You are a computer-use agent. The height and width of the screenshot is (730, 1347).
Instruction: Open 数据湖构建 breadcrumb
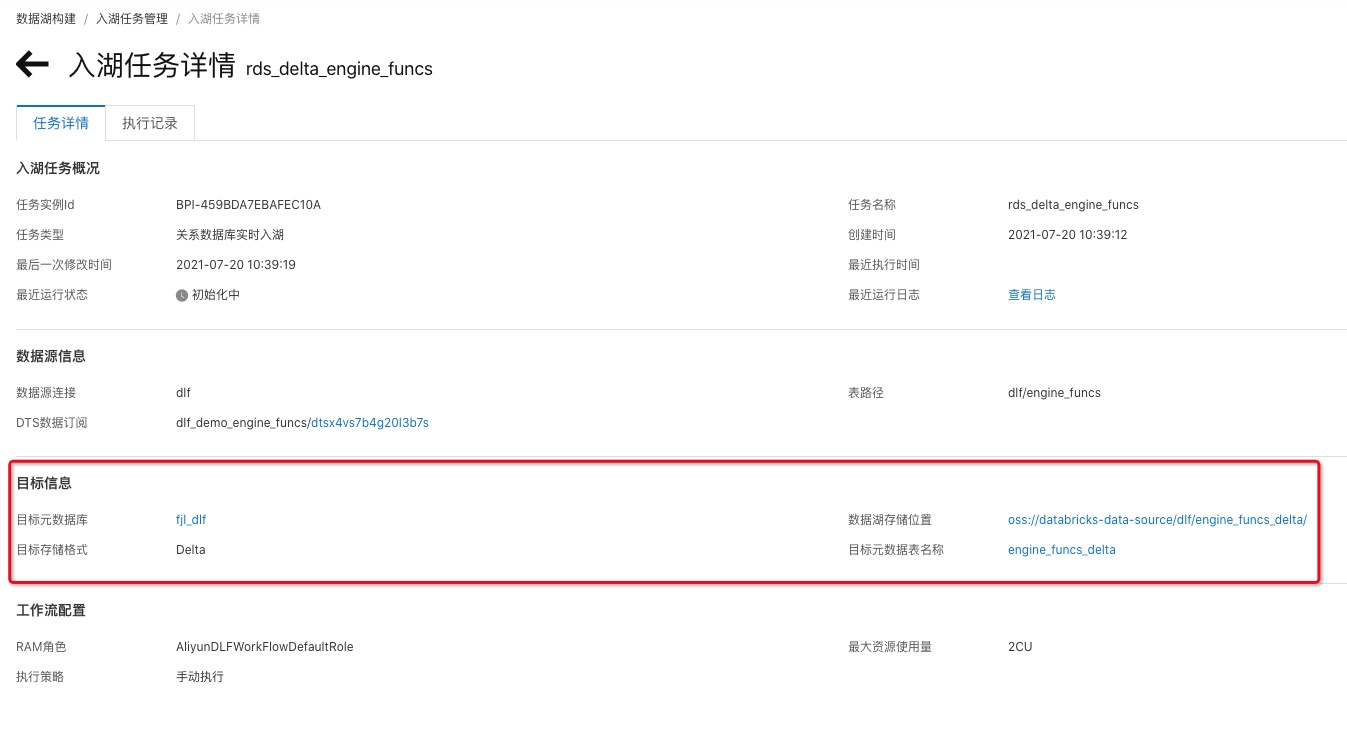click(45, 19)
